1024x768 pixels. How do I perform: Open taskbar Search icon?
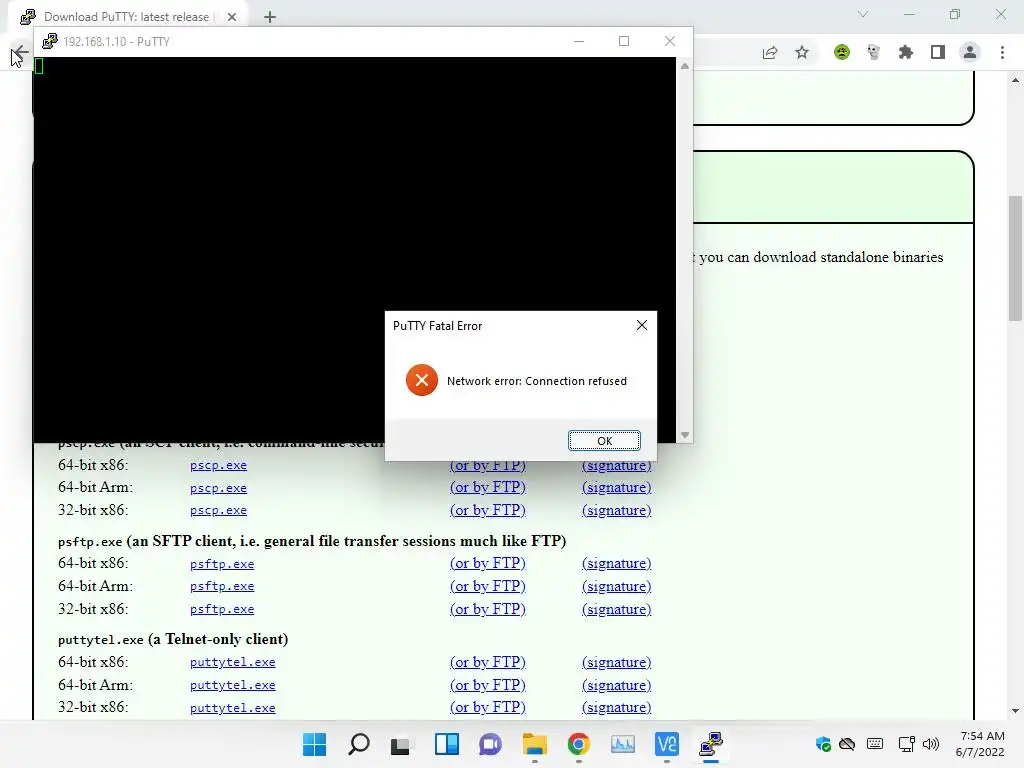pyautogui.click(x=359, y=744)
